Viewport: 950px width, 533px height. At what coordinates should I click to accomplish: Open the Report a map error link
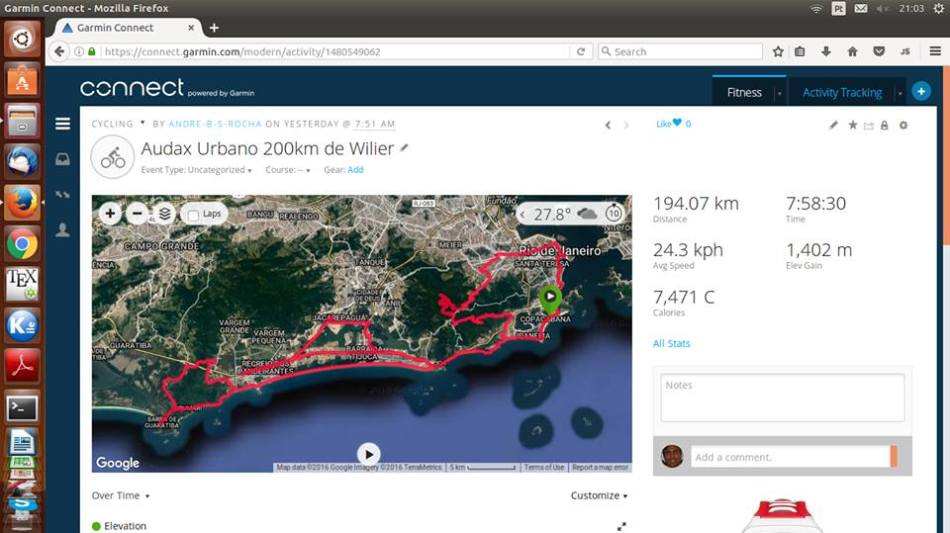click(x=600, y=467)
